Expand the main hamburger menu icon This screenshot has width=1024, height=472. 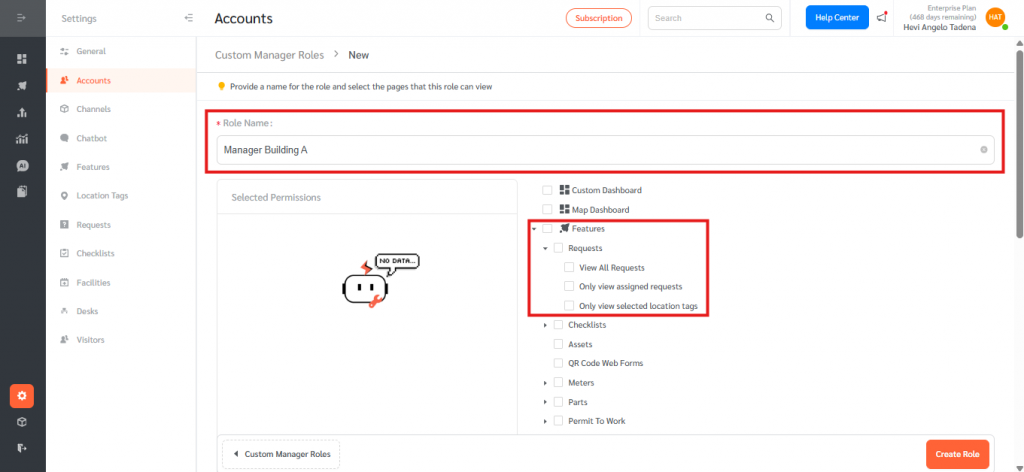tap(22, 18)
